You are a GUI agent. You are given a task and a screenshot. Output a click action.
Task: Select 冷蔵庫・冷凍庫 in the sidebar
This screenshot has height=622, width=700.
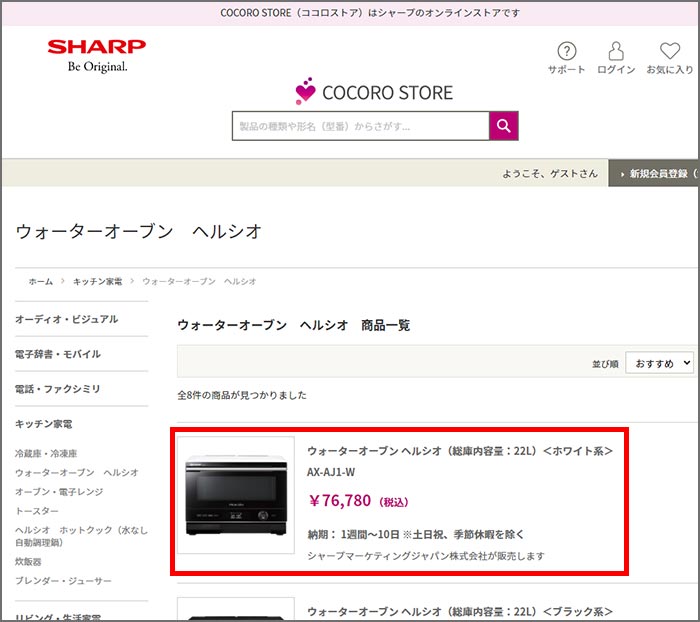click(46, 453)
